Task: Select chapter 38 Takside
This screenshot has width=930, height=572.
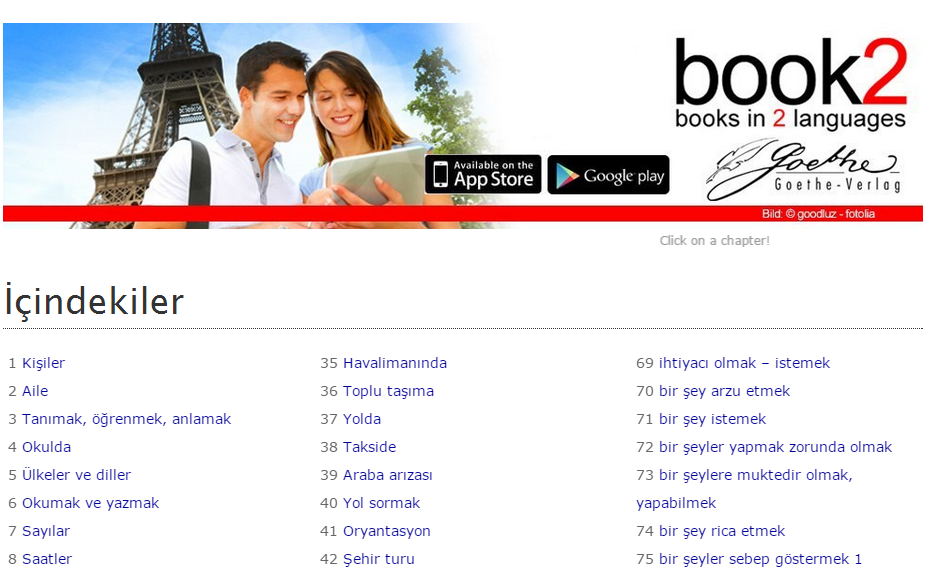Action: point(370,447)
